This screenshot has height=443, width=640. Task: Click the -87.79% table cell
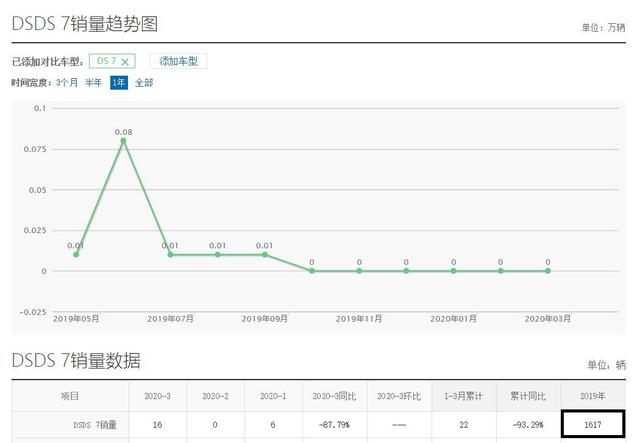pyautogui.click(x=334, y=425)
